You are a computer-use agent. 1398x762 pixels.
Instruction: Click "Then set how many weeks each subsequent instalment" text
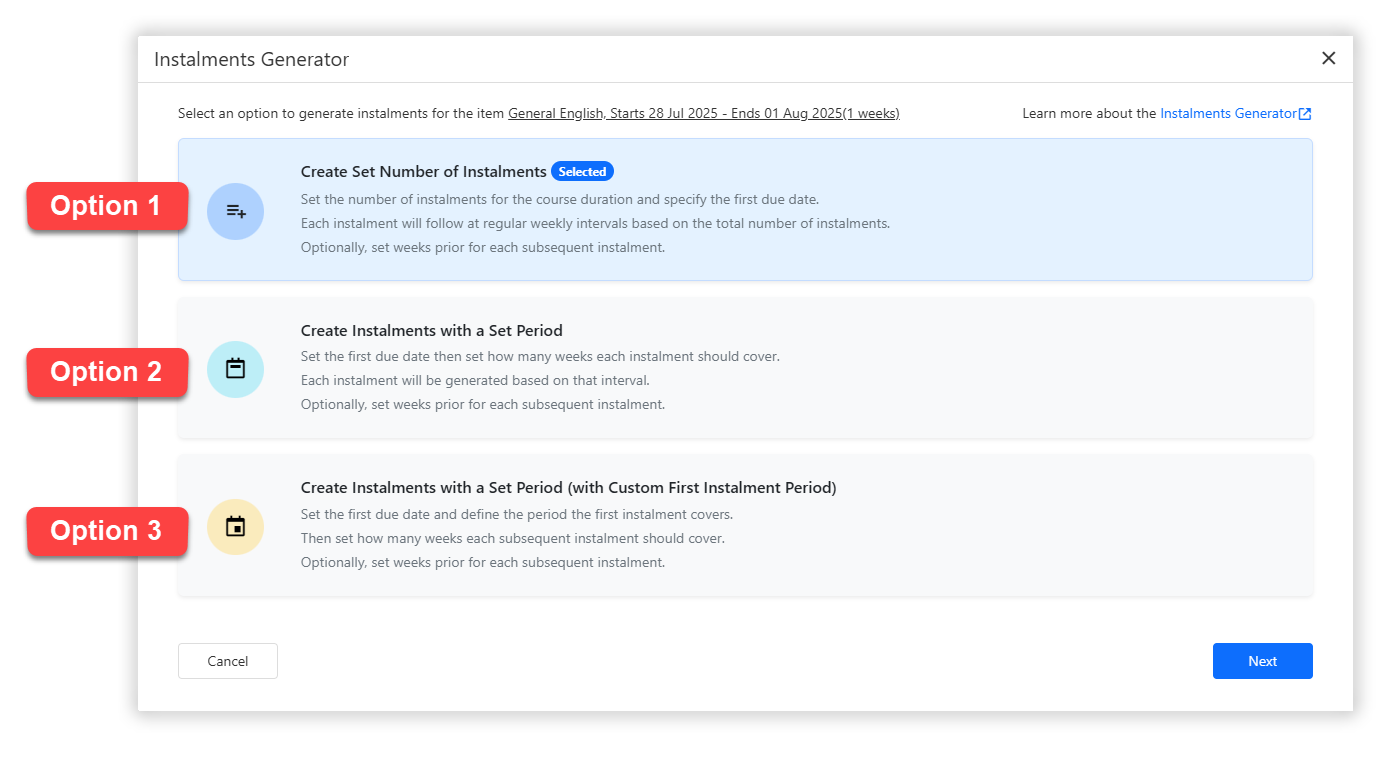coord(512,539)
